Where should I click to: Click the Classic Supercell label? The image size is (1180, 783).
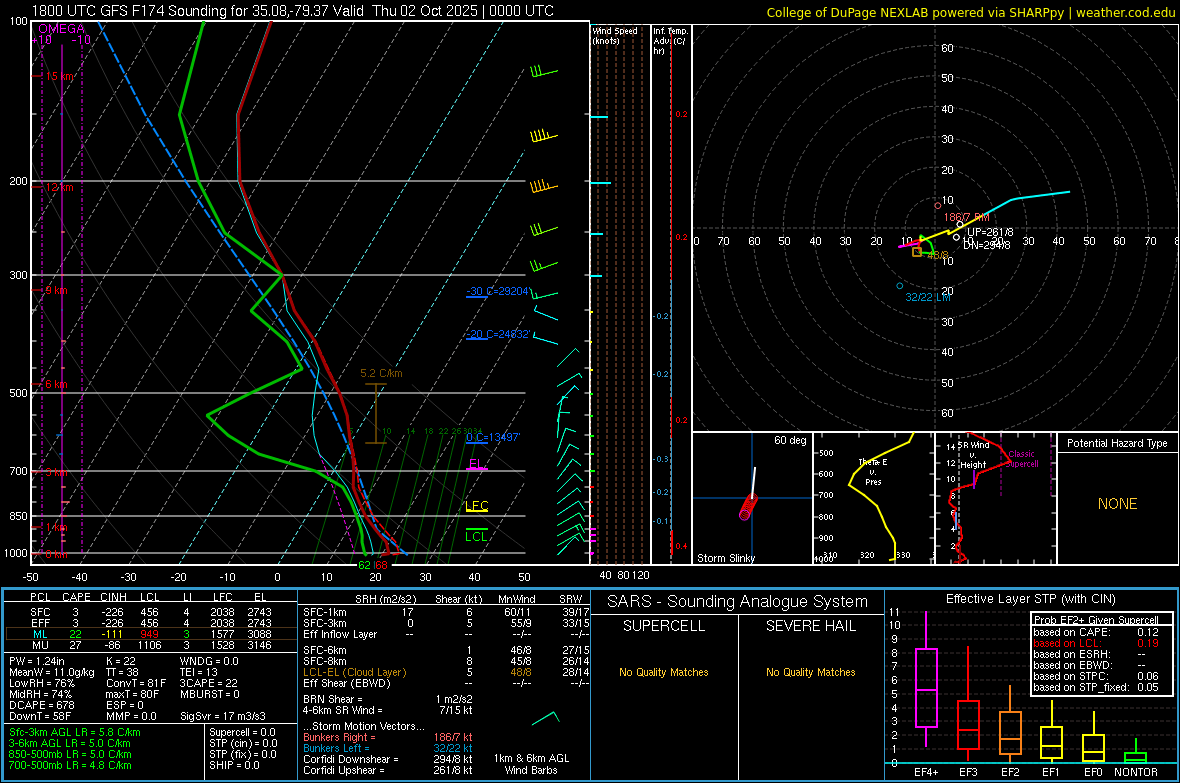(1022, 459)
